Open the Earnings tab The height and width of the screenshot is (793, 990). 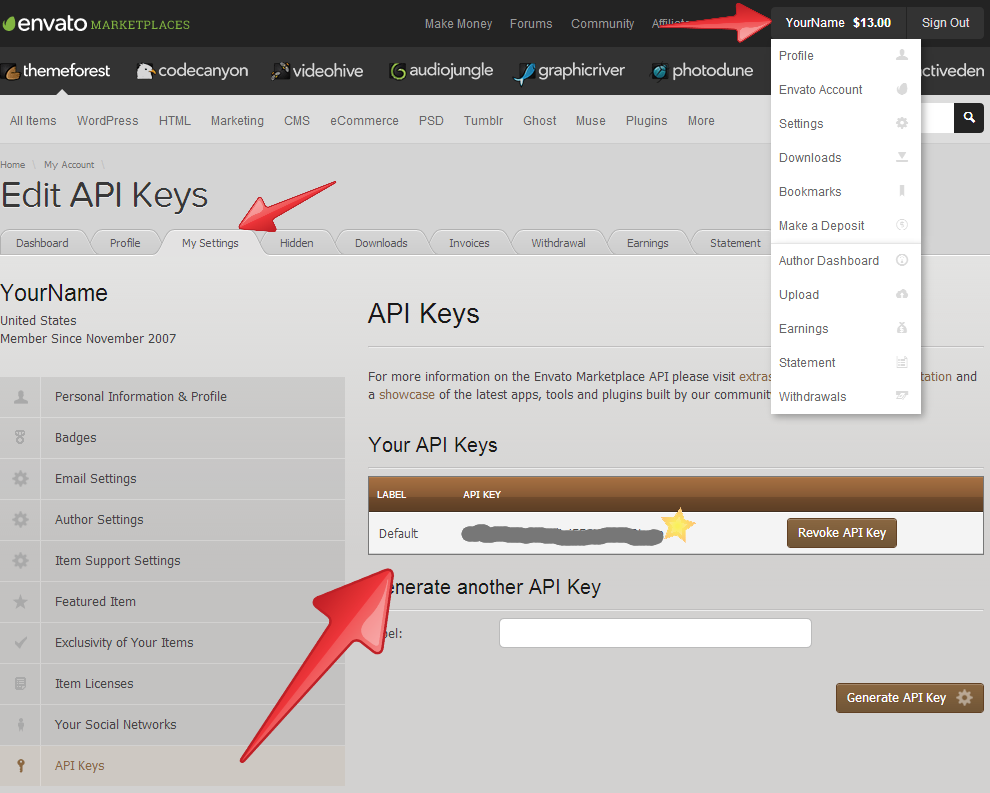[647, 243]
